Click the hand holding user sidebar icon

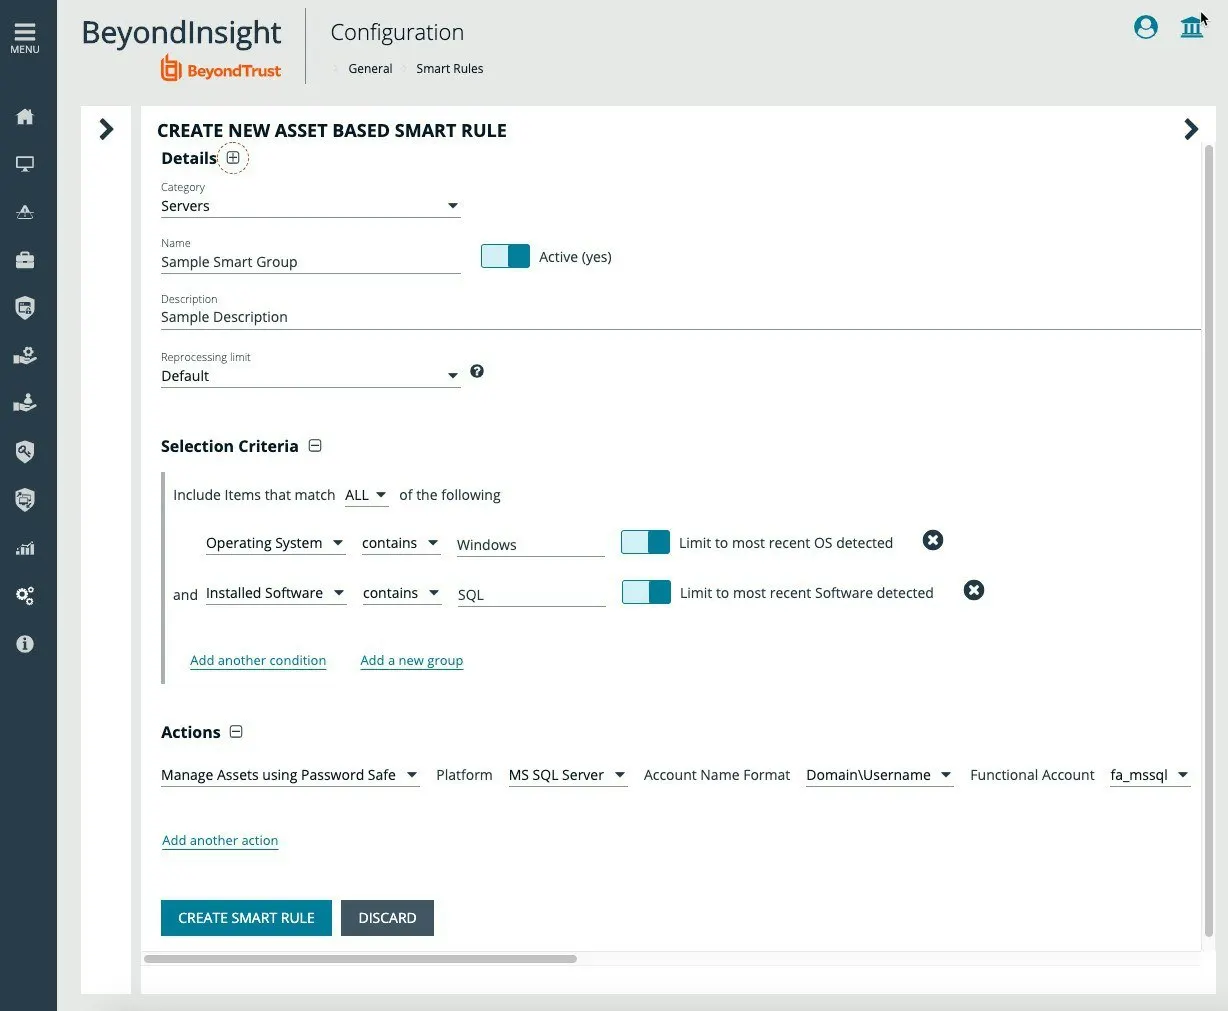coord(25,404)
